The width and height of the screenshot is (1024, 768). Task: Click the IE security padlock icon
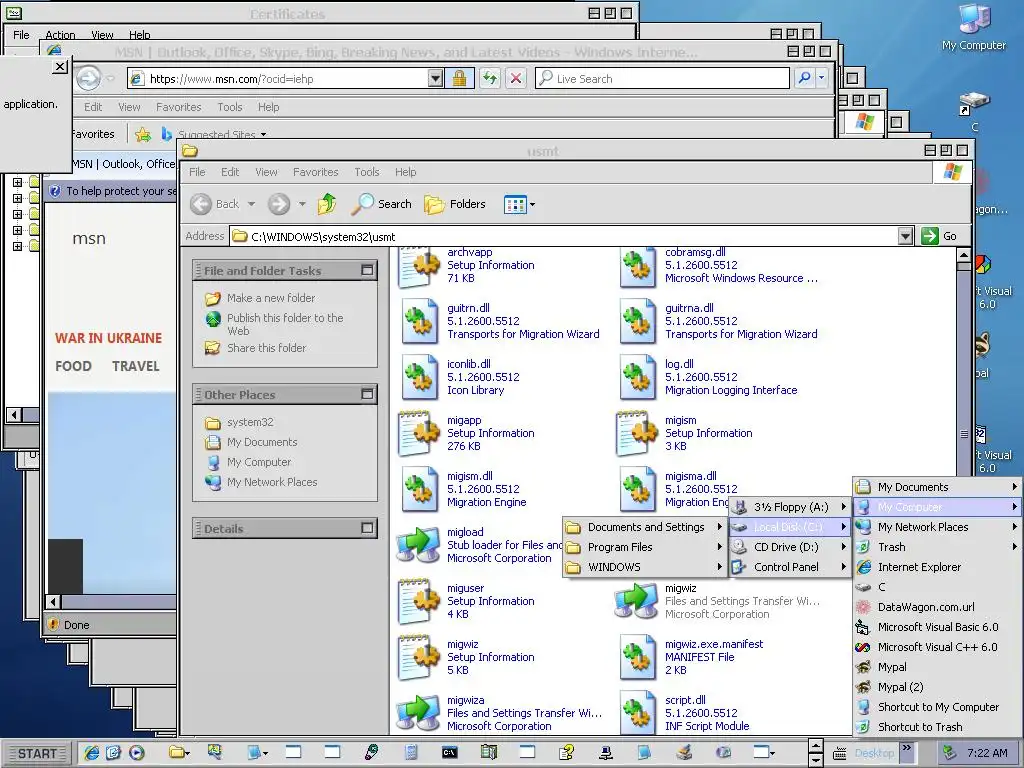(x=460, y=79)
